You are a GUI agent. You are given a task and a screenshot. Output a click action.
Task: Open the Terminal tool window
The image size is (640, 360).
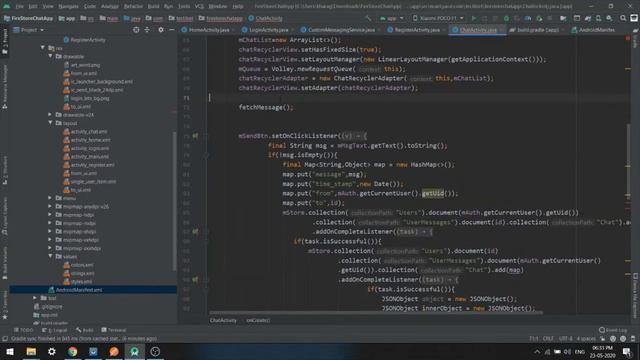(x=114, y=330)
